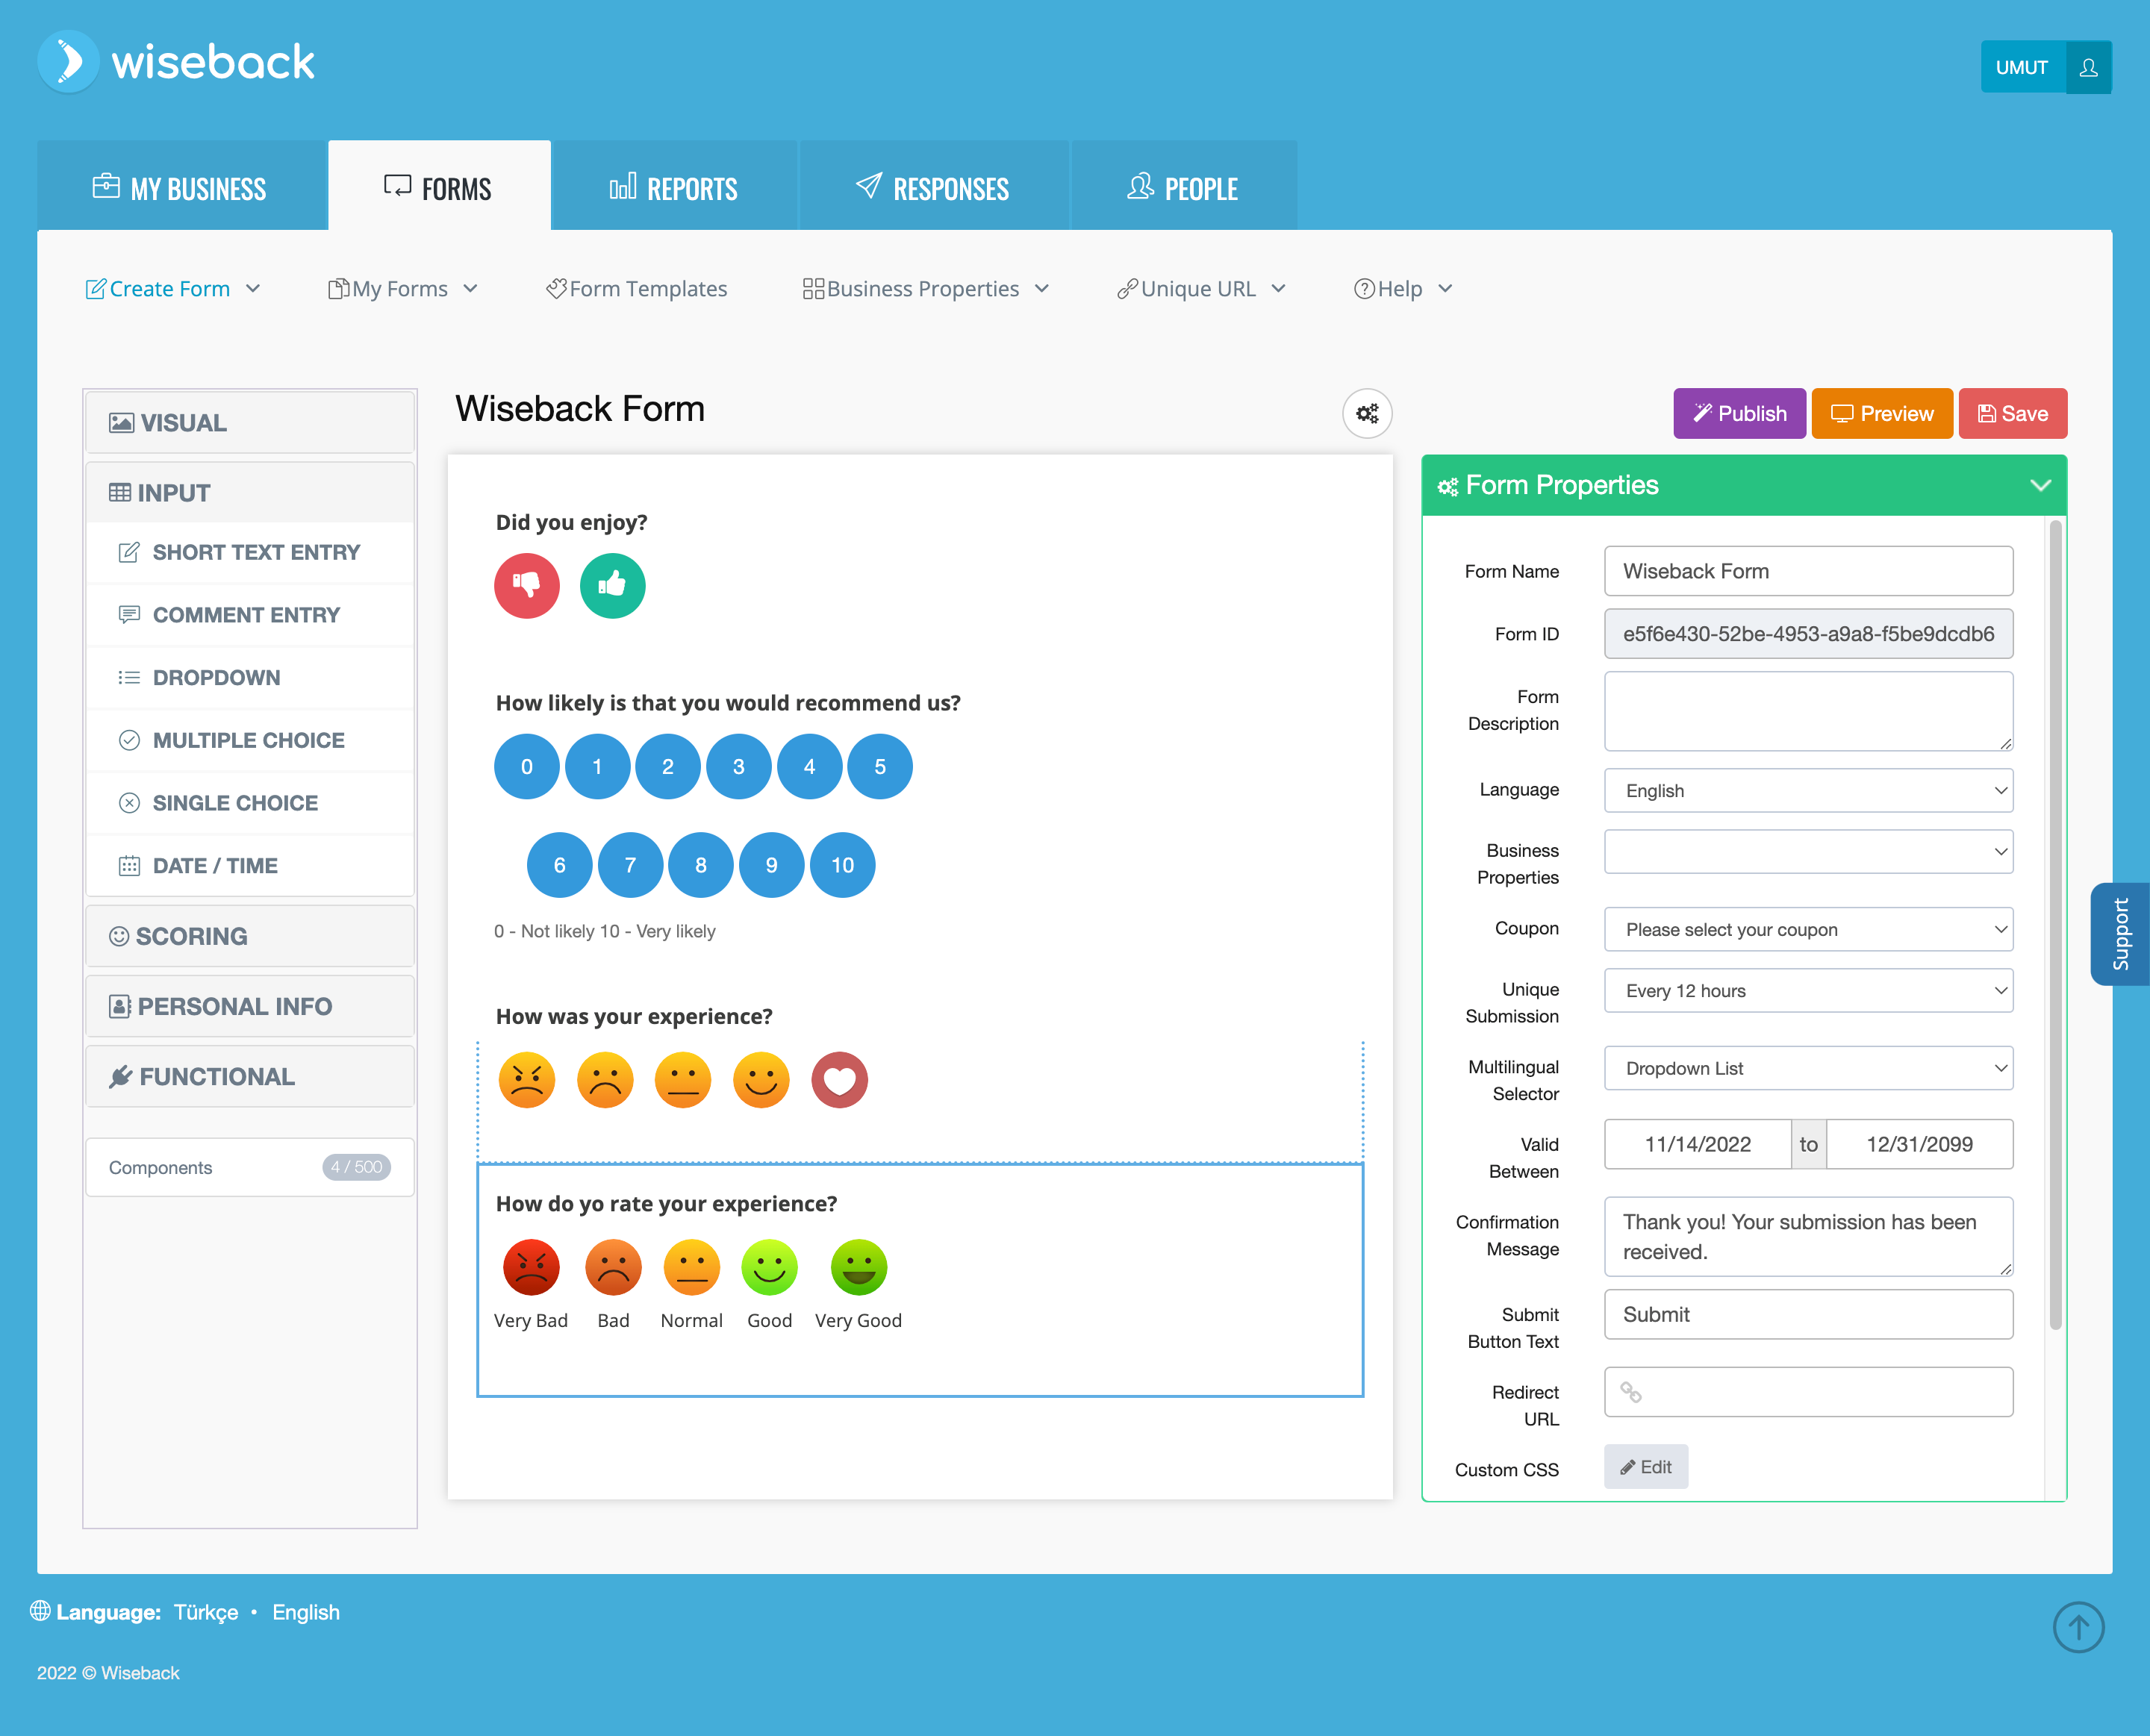Select the "Very Good" smiley emoji

pos(858,1266)
